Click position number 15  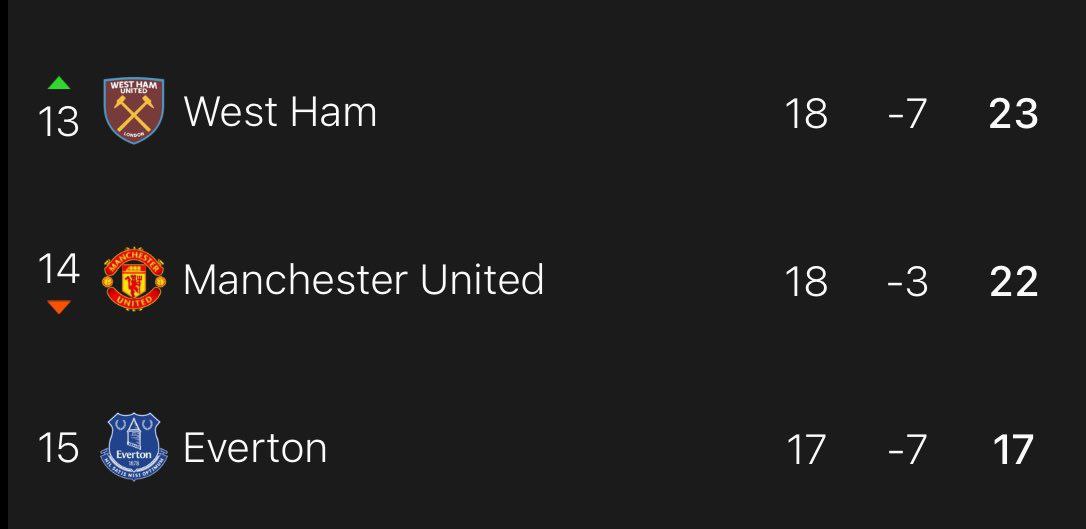point(58,448)
